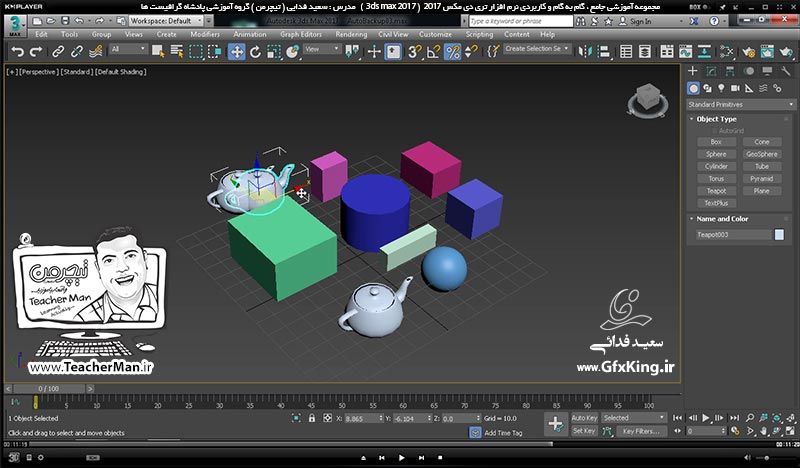Click the Select and Place tool

point(292,52)
